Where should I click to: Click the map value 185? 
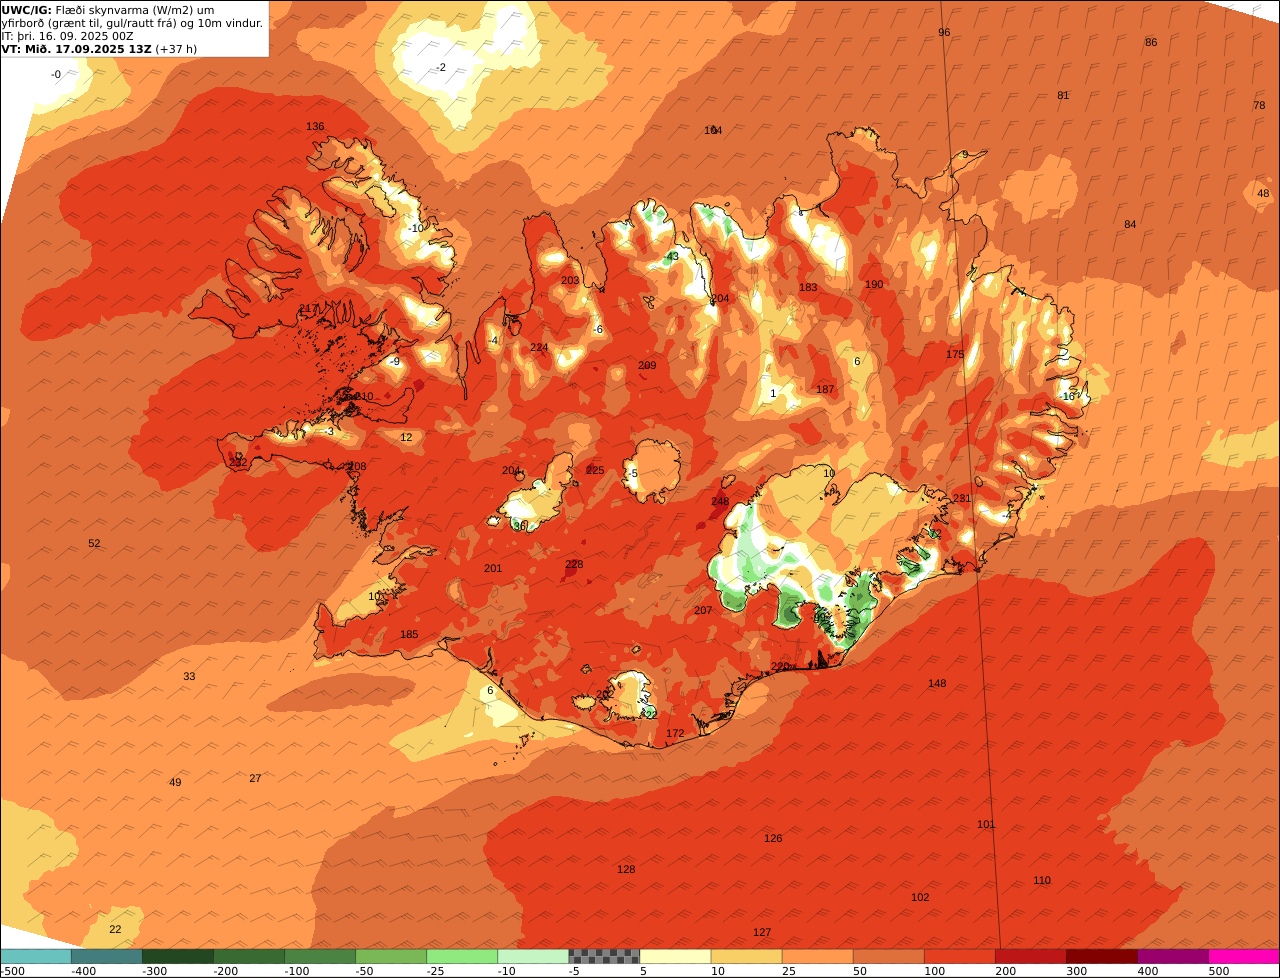(x=409, y=635)
